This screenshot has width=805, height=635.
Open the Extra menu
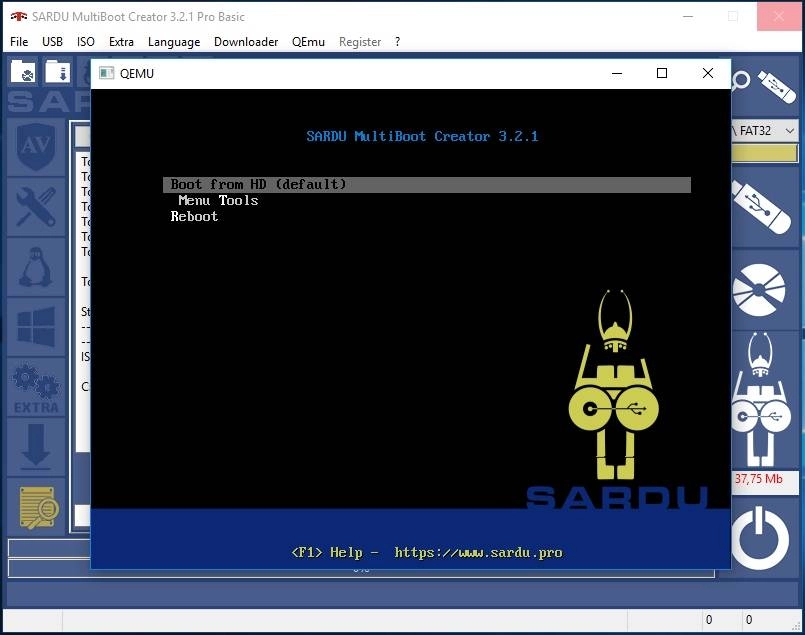[121, 42]
